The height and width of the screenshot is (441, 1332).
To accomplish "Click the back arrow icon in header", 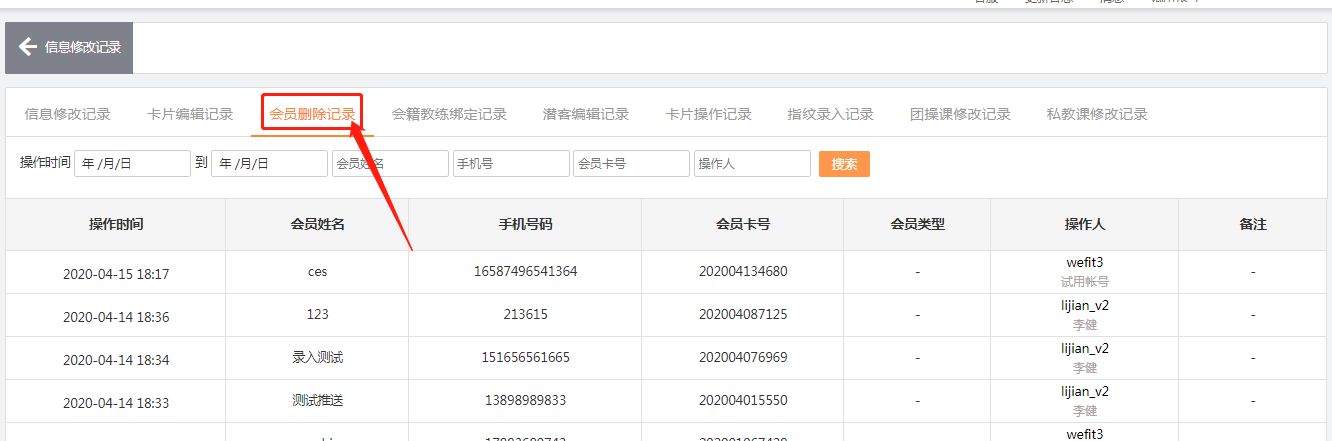I will 27,47.
